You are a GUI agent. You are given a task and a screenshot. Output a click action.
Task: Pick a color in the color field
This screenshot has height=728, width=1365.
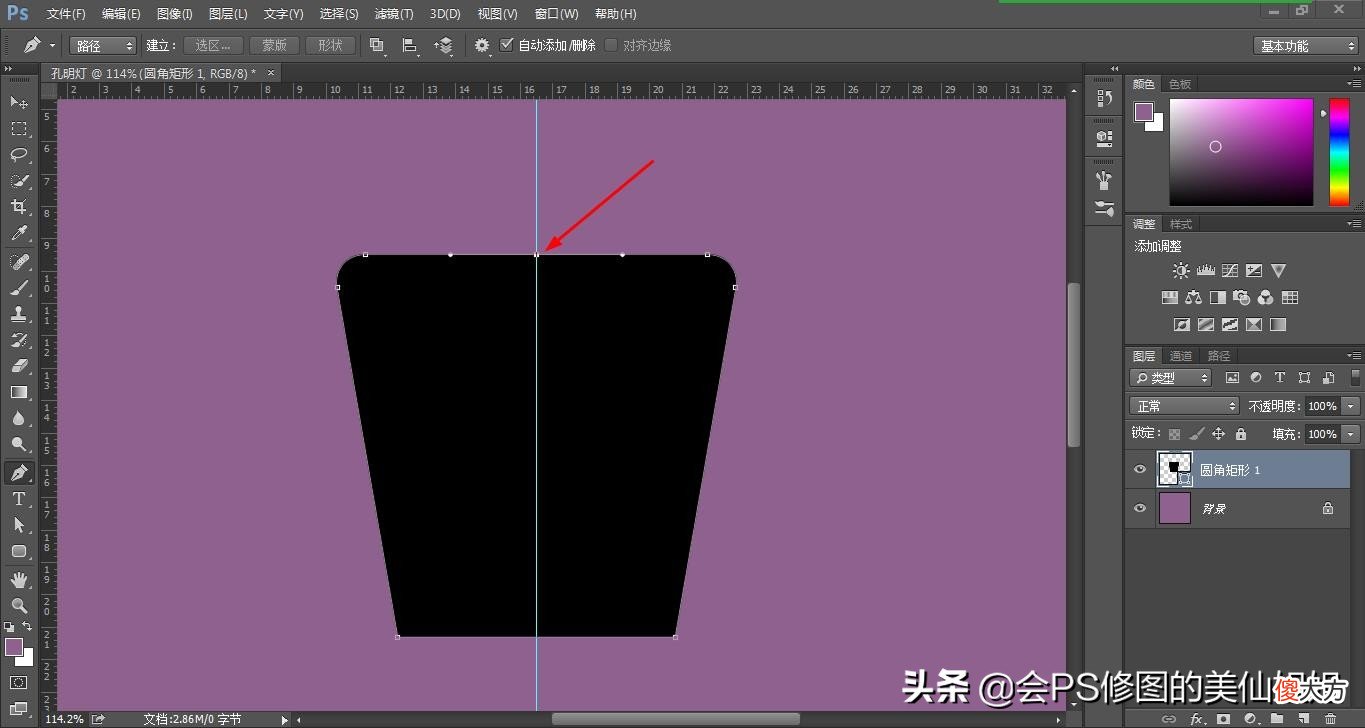click(1241, 152)
